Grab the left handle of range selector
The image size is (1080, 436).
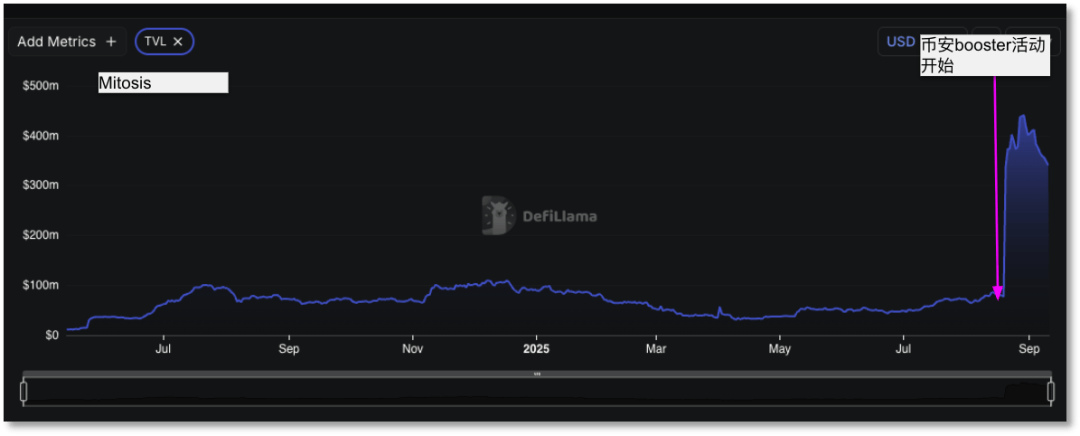click(23, 392)
